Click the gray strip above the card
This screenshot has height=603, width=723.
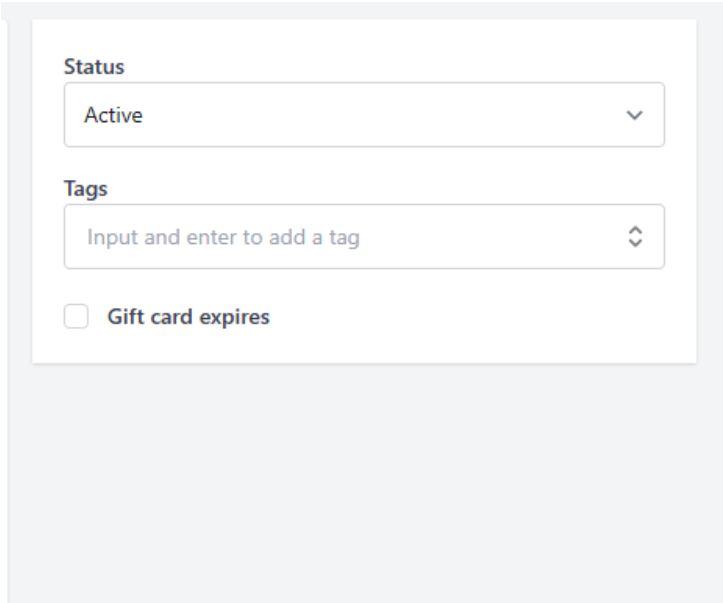click(364, 9)
